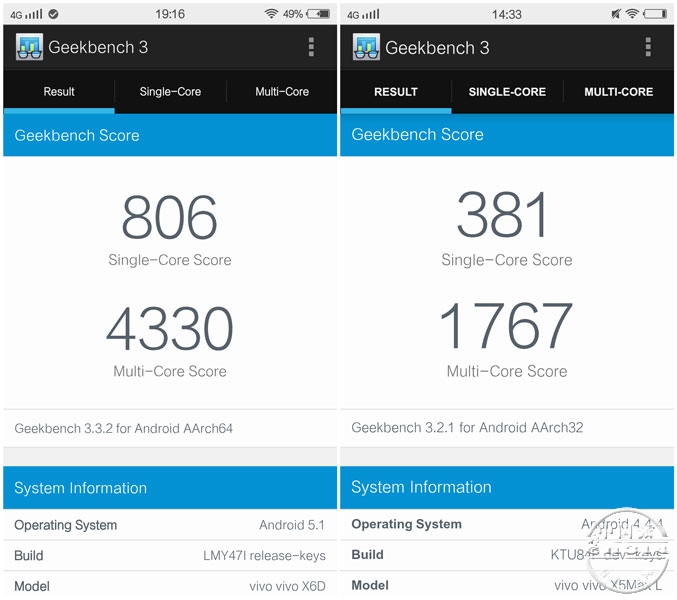Viewport: 677px width, 600px height.
Task: Tap the 'vivo vivo X6D' model value
Action: click(288, 586)
